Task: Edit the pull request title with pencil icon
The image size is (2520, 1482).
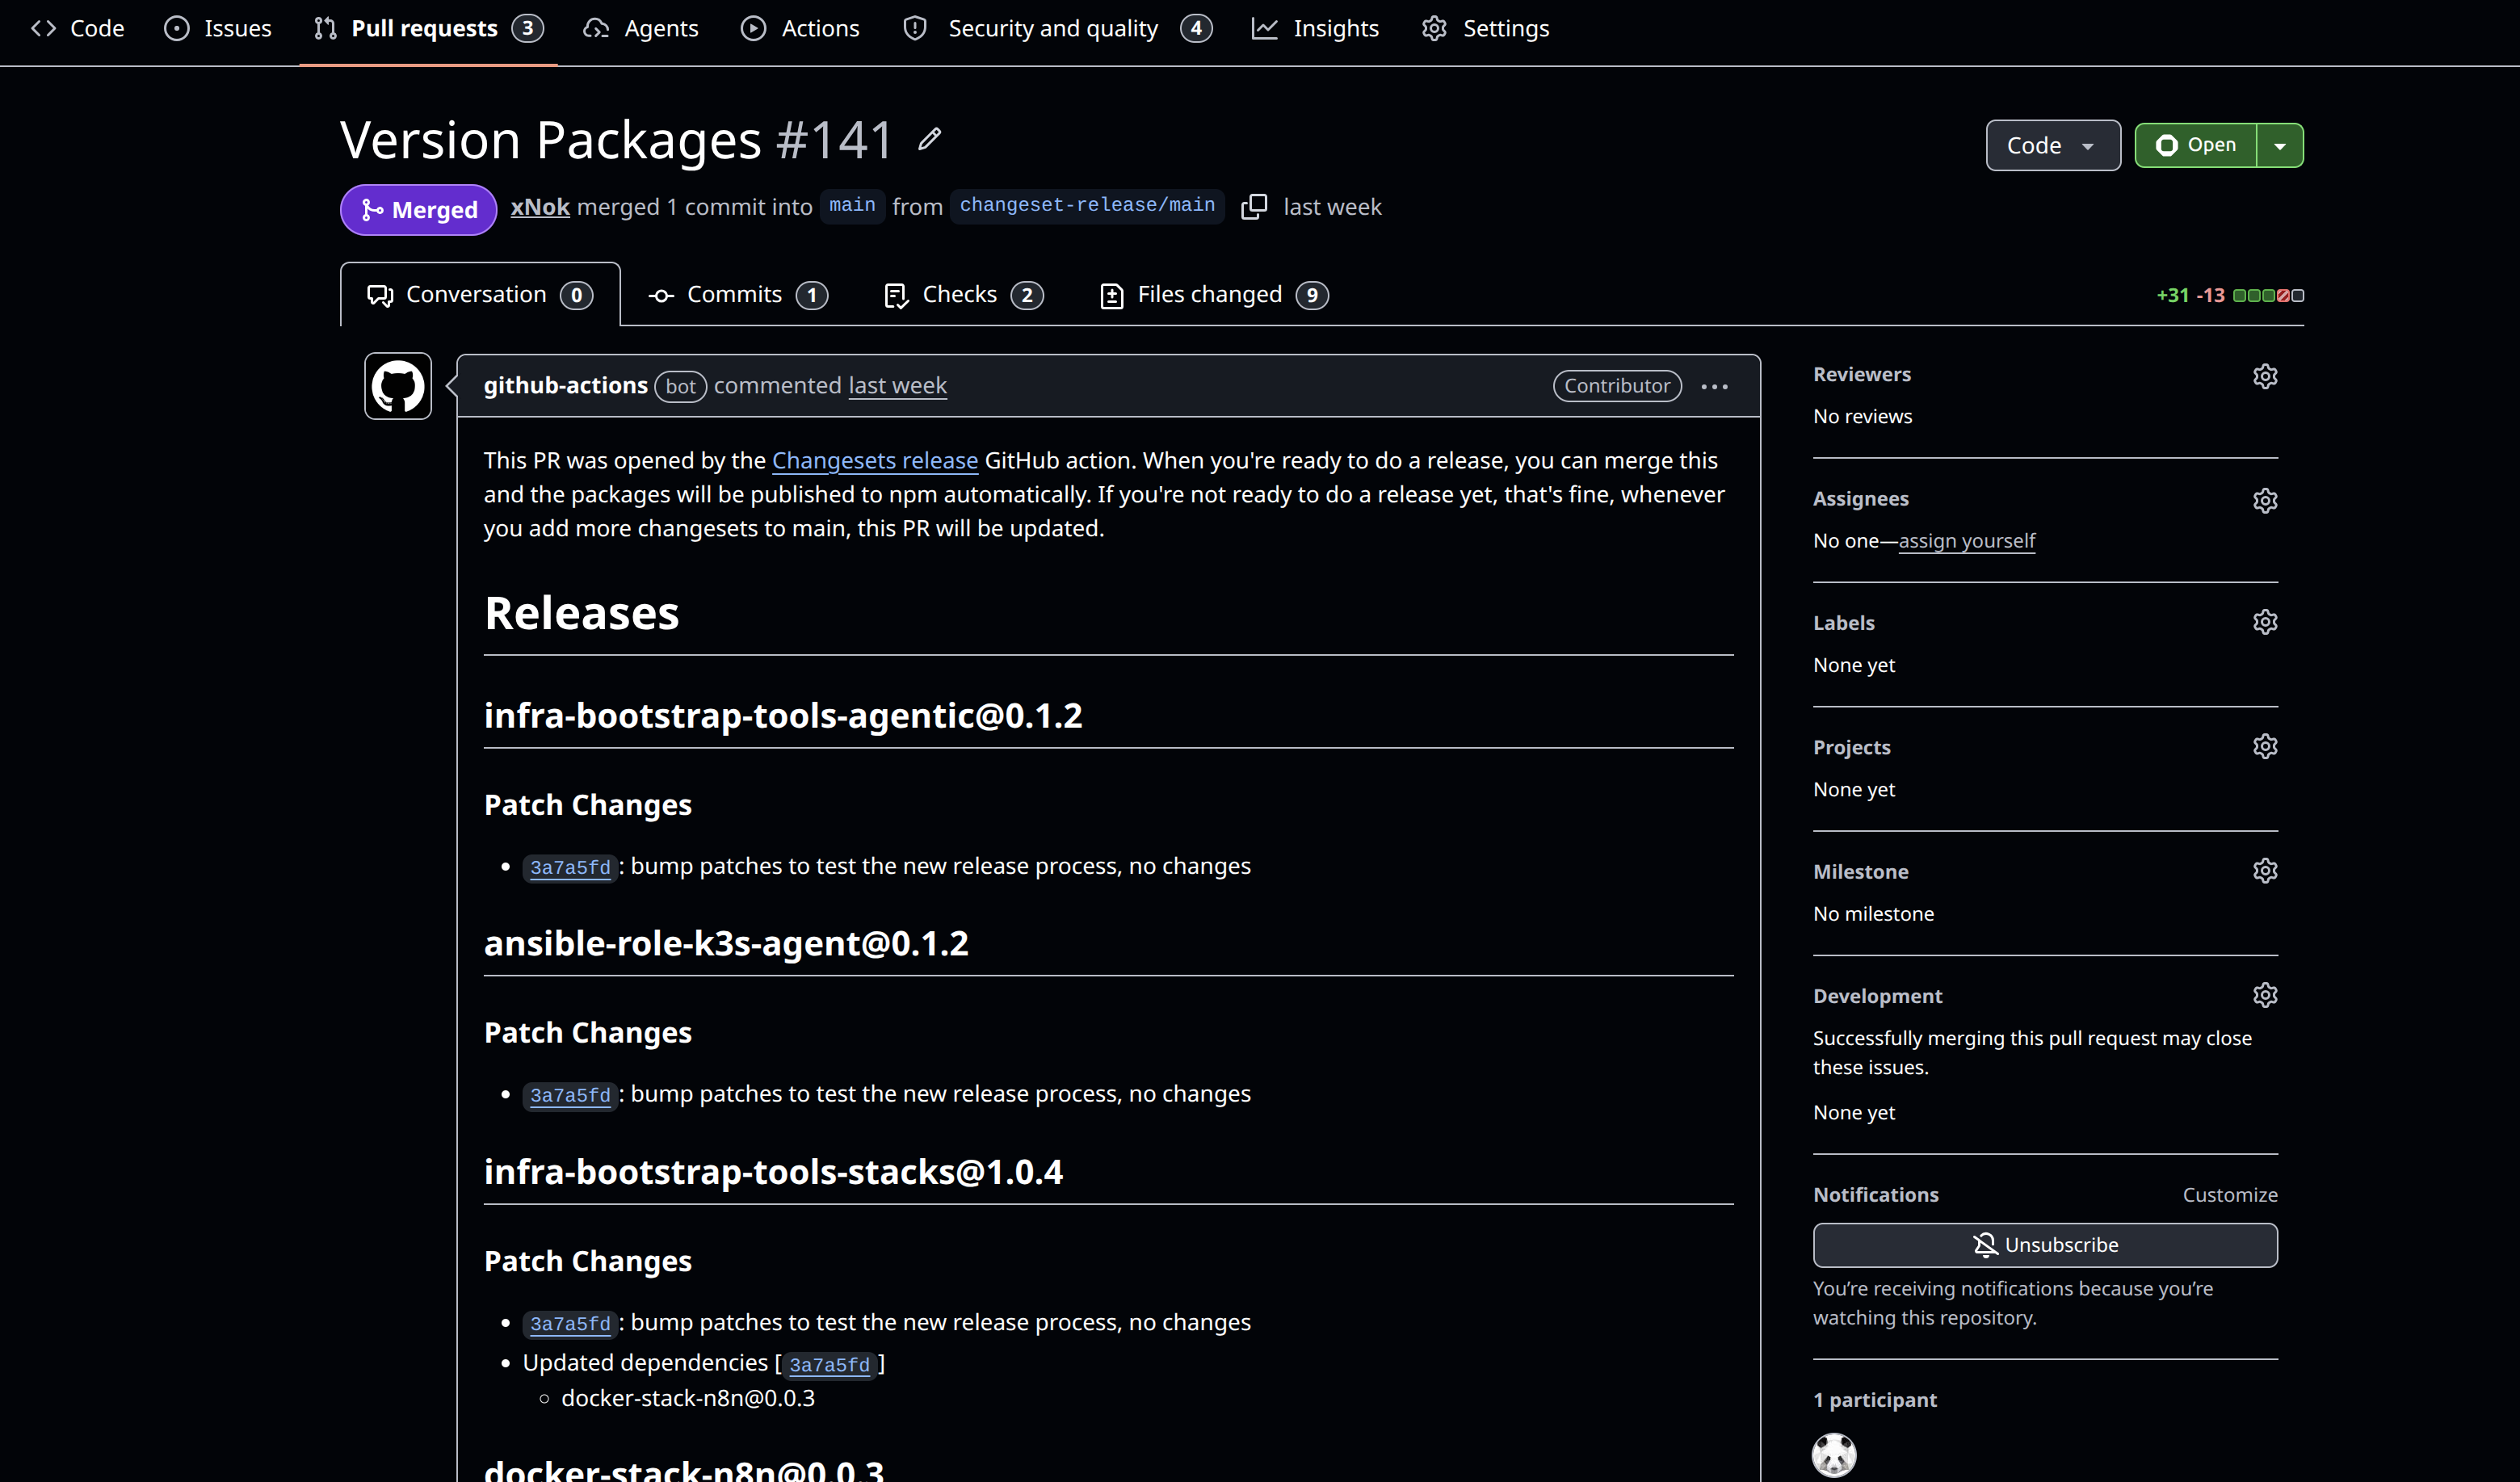Action: (x=929, y=139)
